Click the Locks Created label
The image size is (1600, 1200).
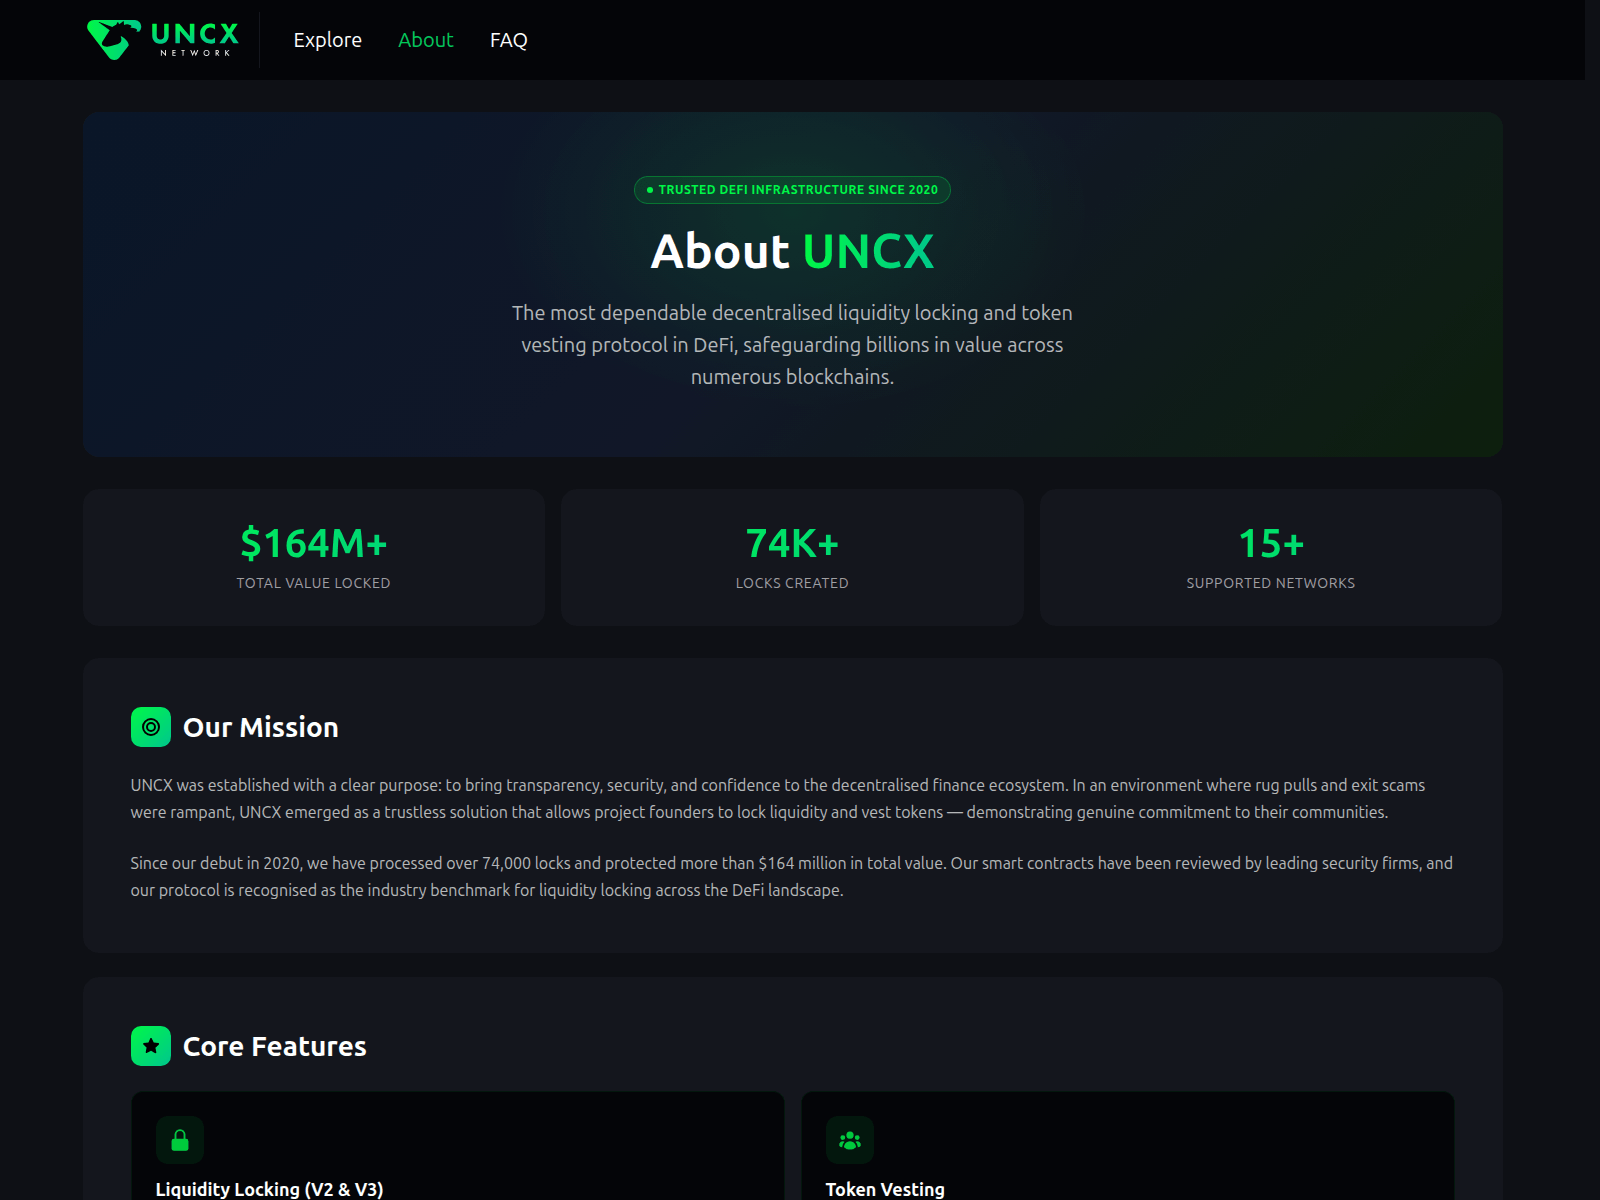[792, 583]
